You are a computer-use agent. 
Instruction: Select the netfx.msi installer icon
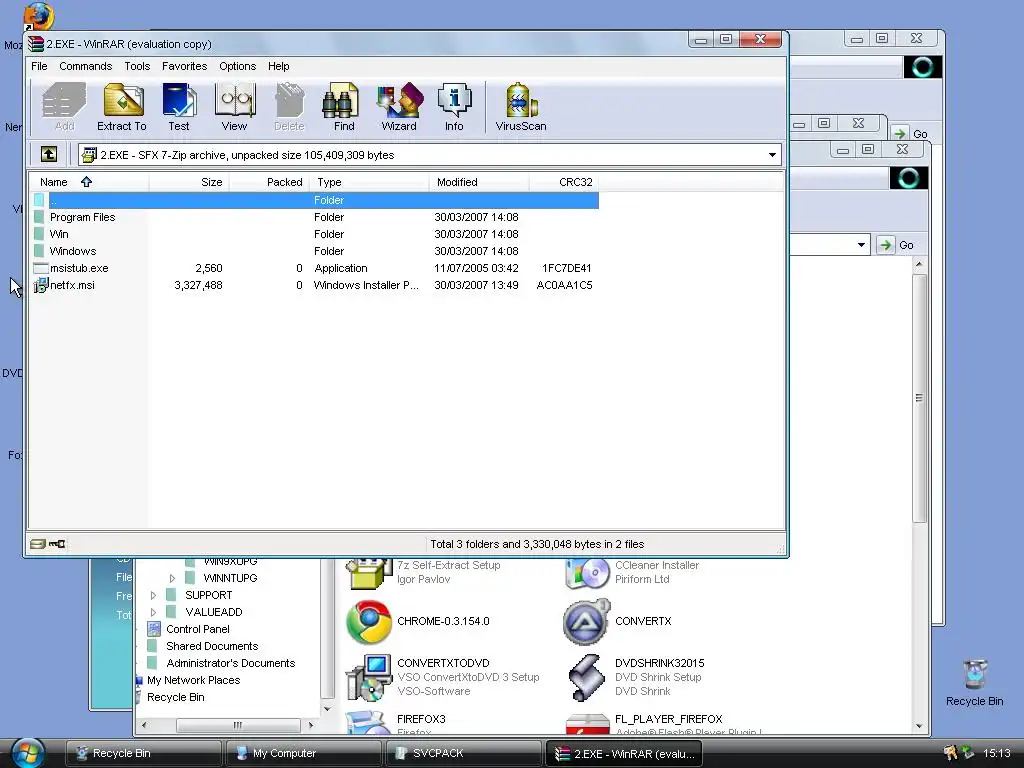click(40, 285)
